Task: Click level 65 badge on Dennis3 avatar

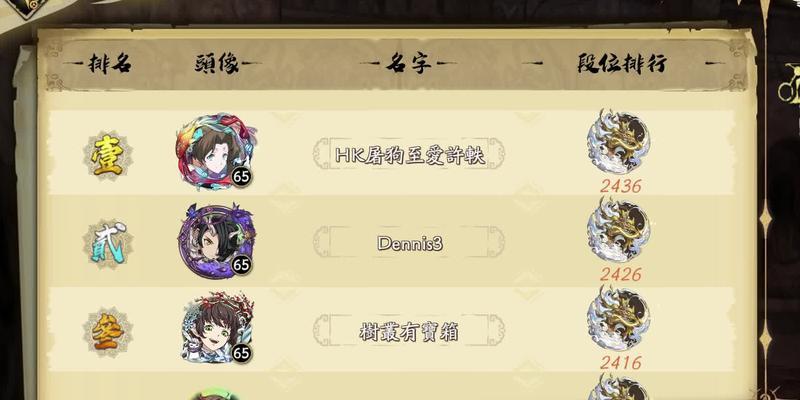Action: pos(241,264)
